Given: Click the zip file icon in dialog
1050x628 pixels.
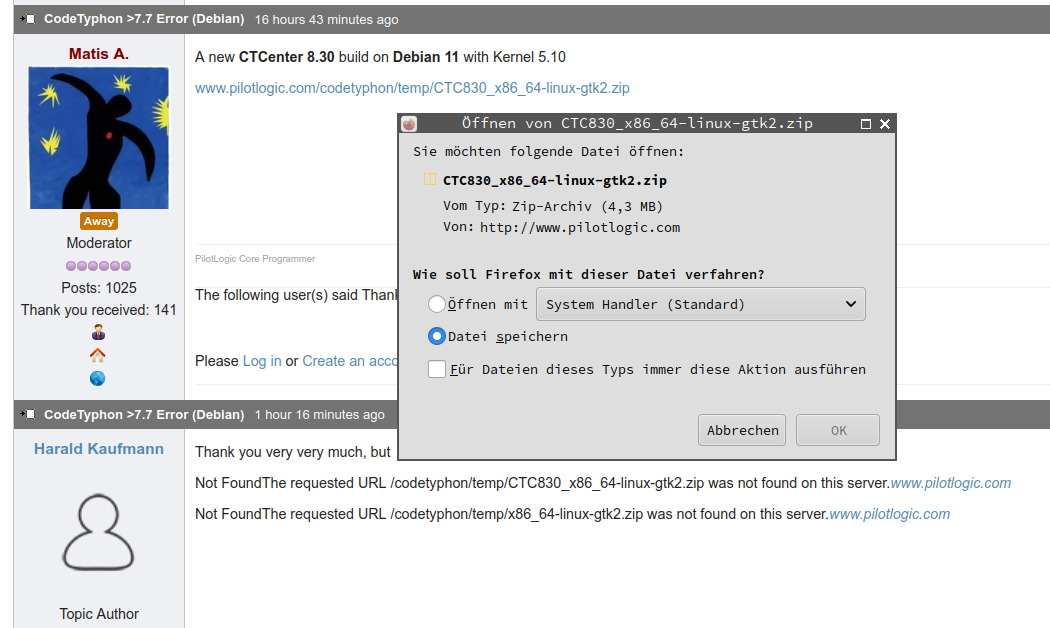Looking at the screenshot, I should [429, 179].
